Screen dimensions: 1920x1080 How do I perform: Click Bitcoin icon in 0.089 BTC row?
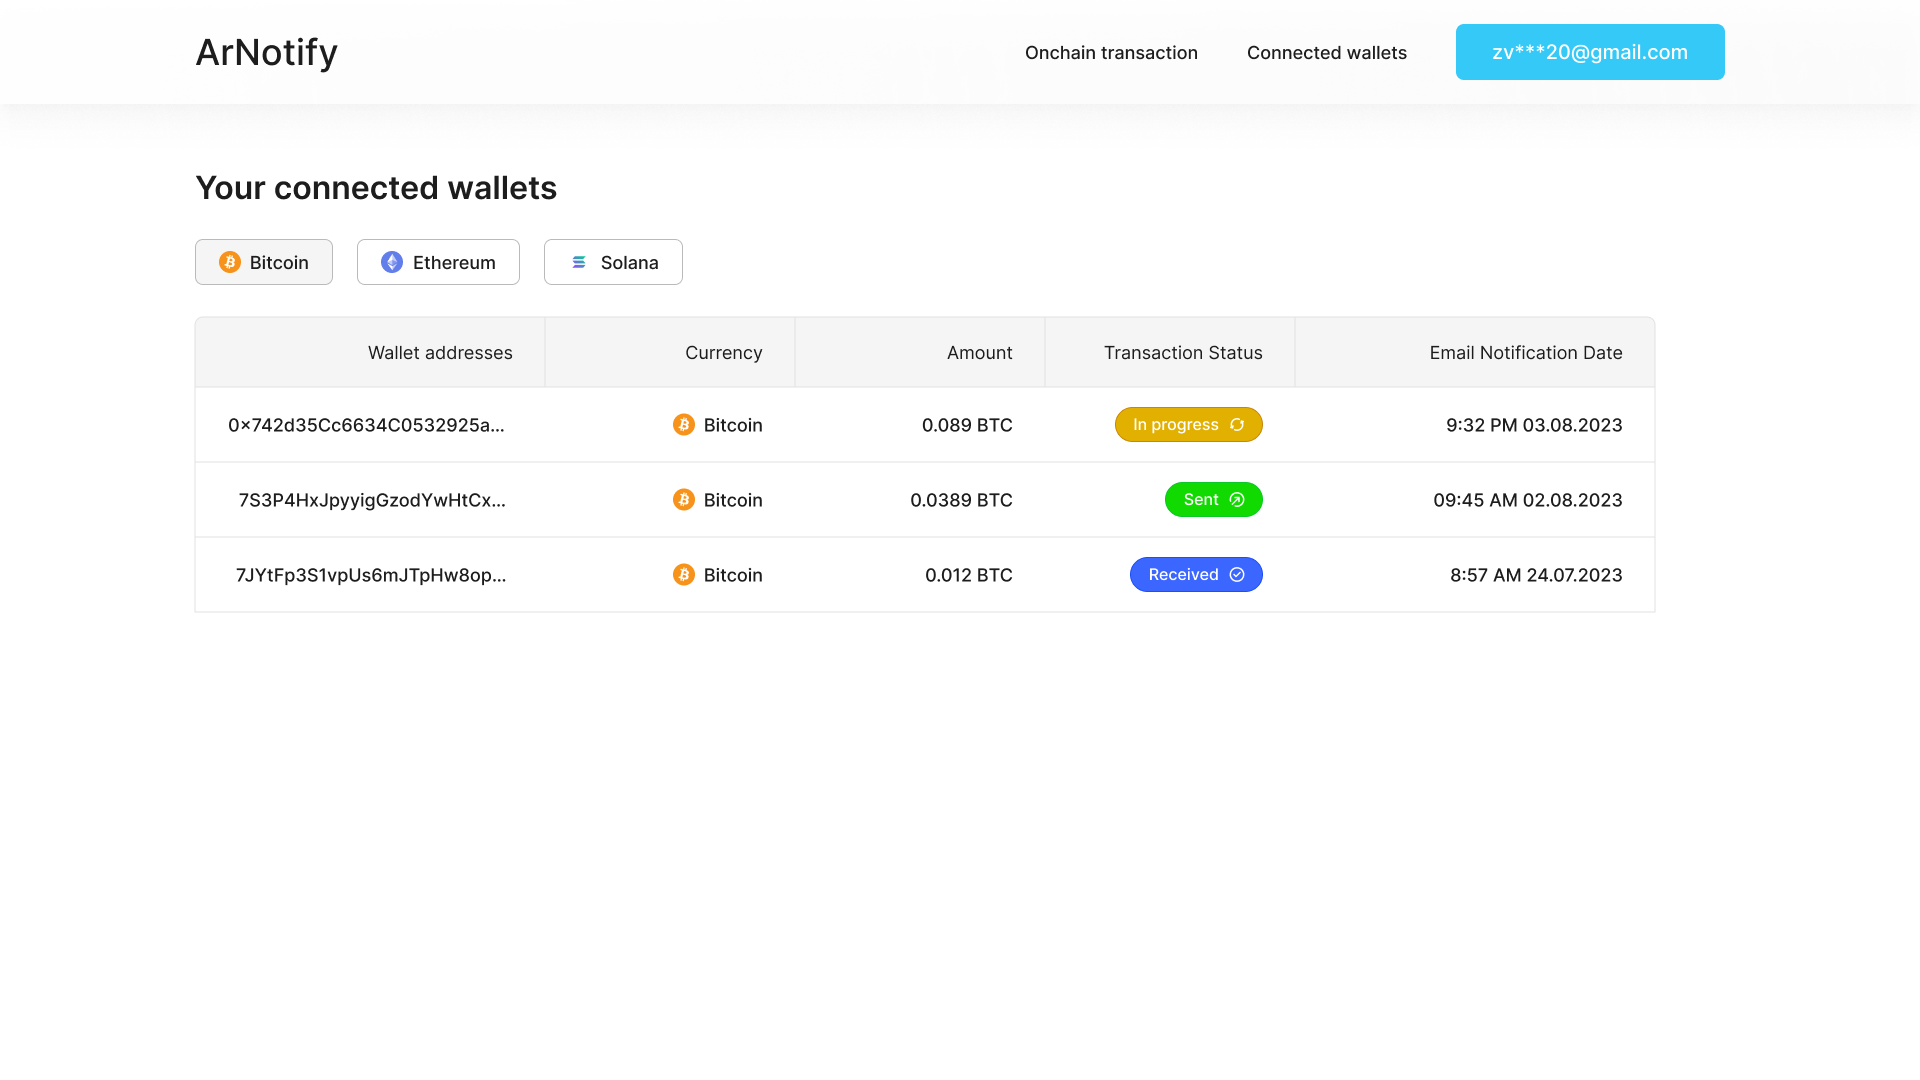coord(684,425)
